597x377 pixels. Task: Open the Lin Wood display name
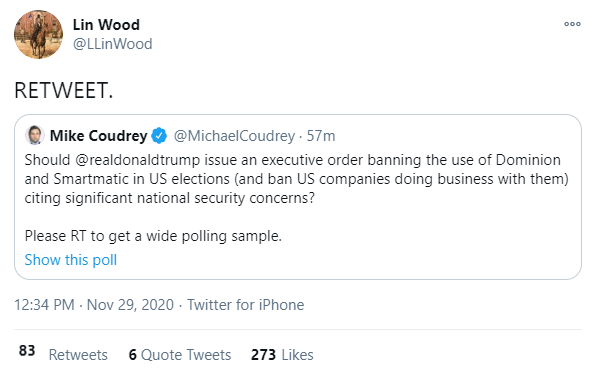[106, 25]
